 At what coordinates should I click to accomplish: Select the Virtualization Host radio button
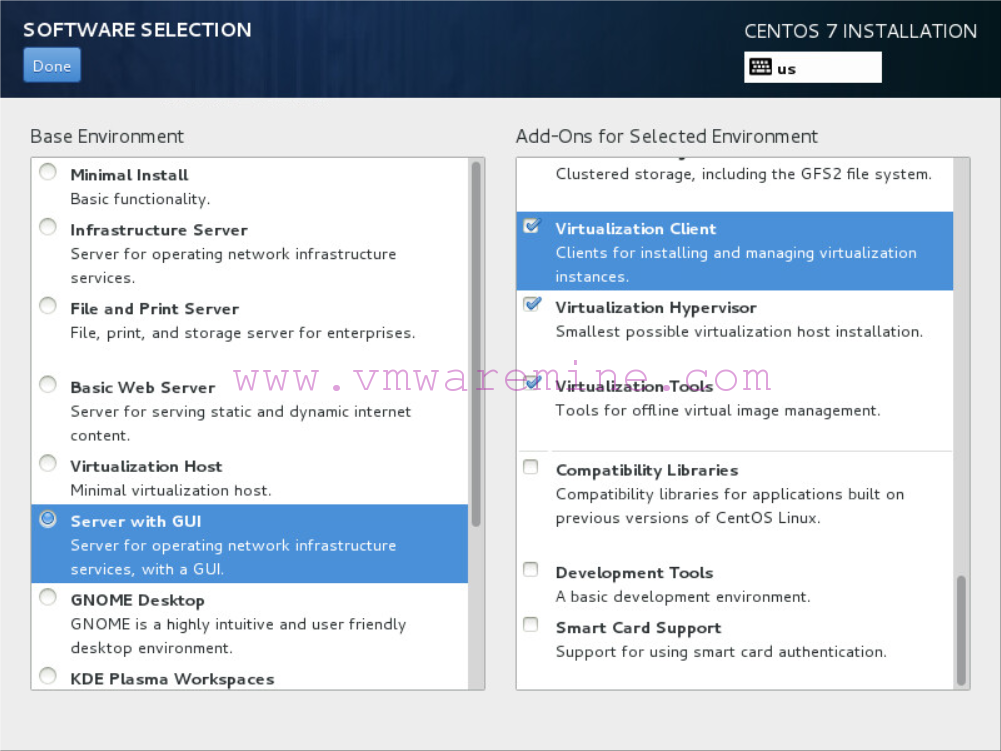[x=48, y=464]
